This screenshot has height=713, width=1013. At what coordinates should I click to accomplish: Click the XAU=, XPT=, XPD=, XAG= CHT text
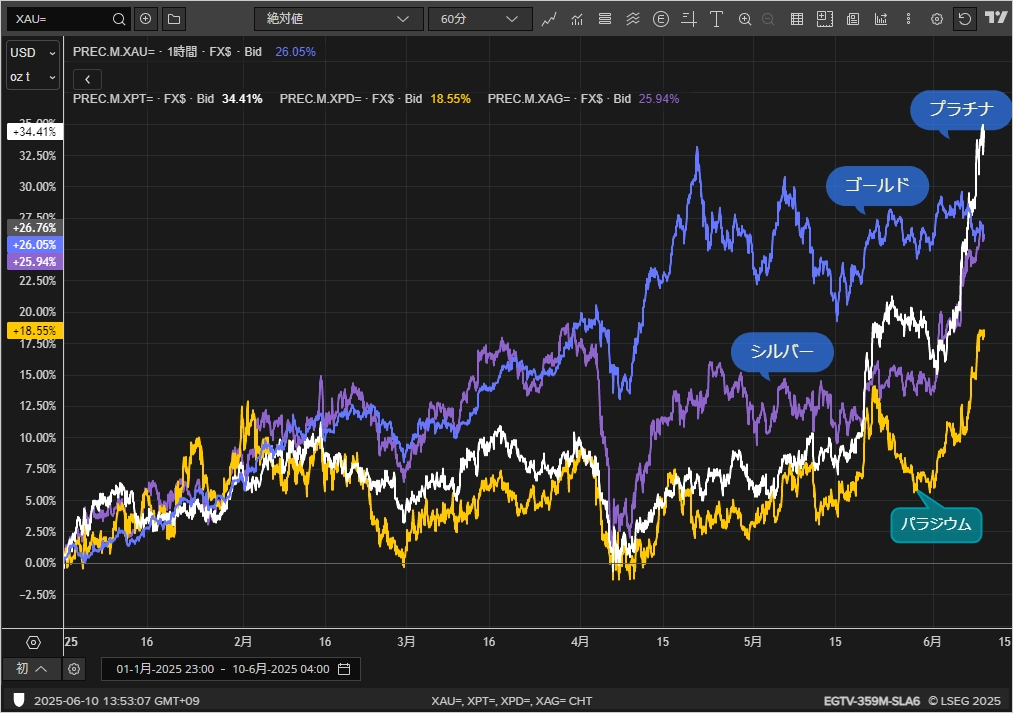(x=512, y=701)
